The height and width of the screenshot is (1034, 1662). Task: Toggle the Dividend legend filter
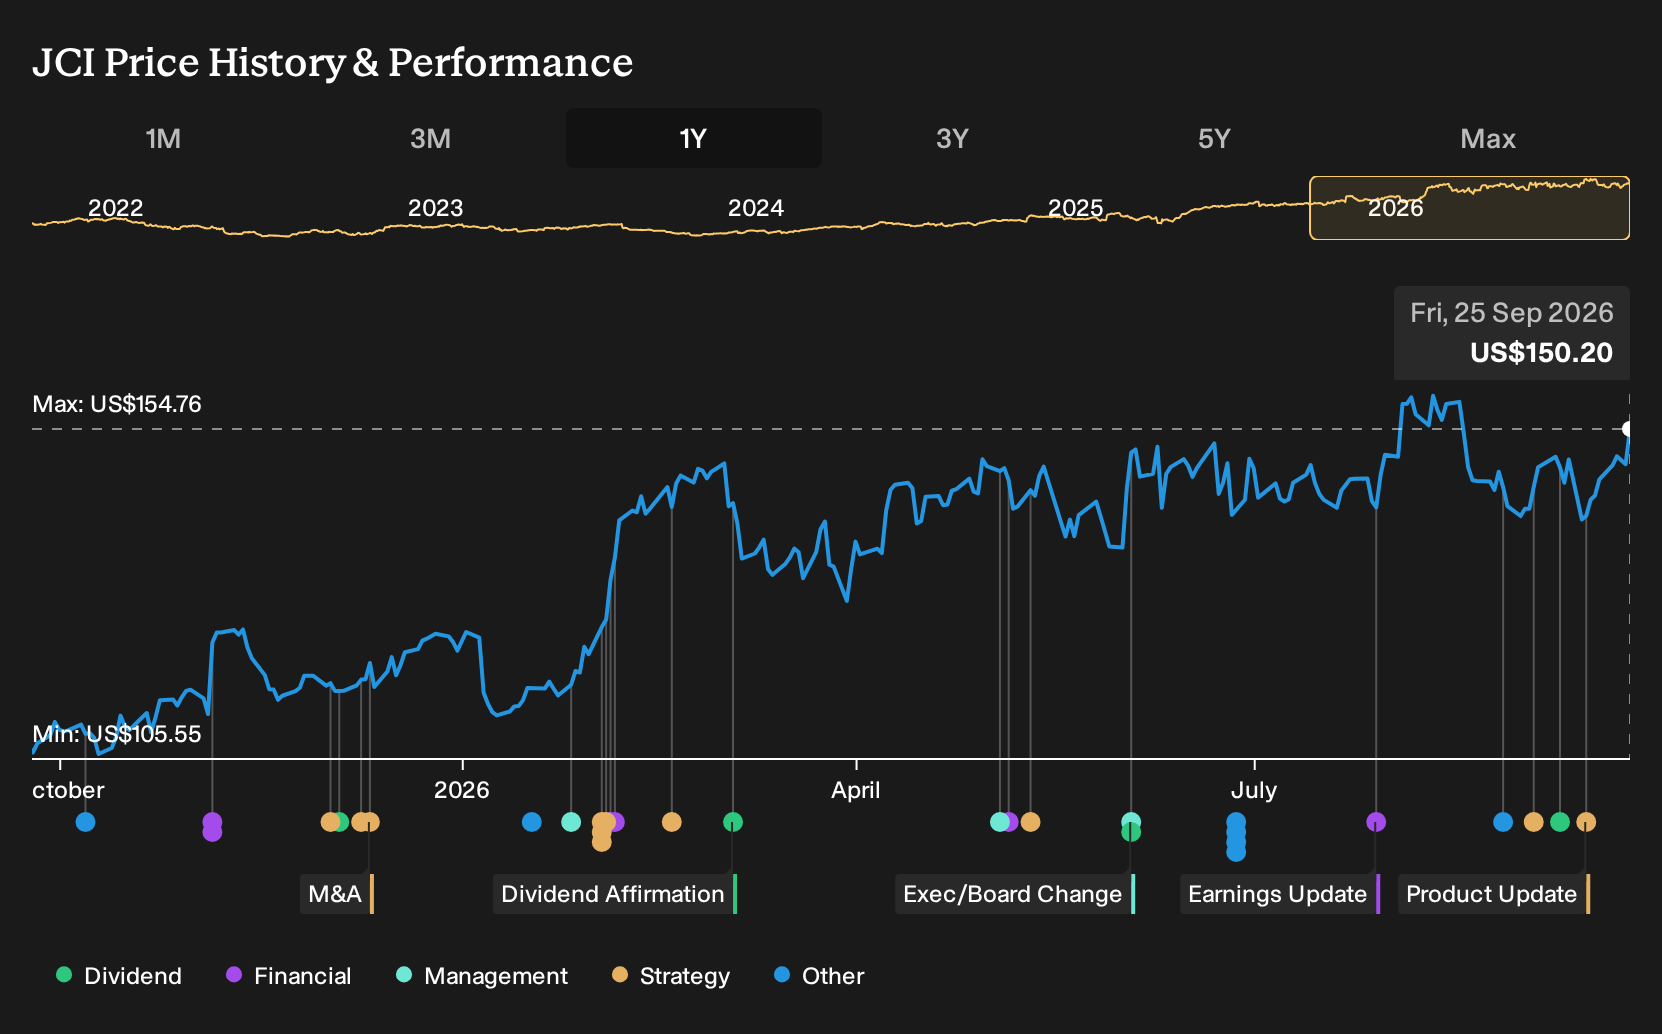tap(119, 976)
